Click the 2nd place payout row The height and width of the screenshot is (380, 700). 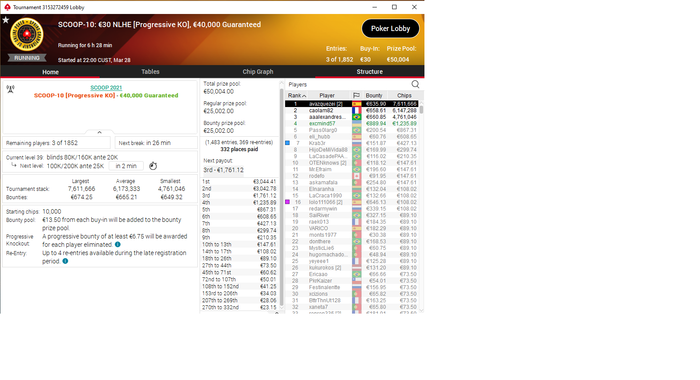[239, 189]
